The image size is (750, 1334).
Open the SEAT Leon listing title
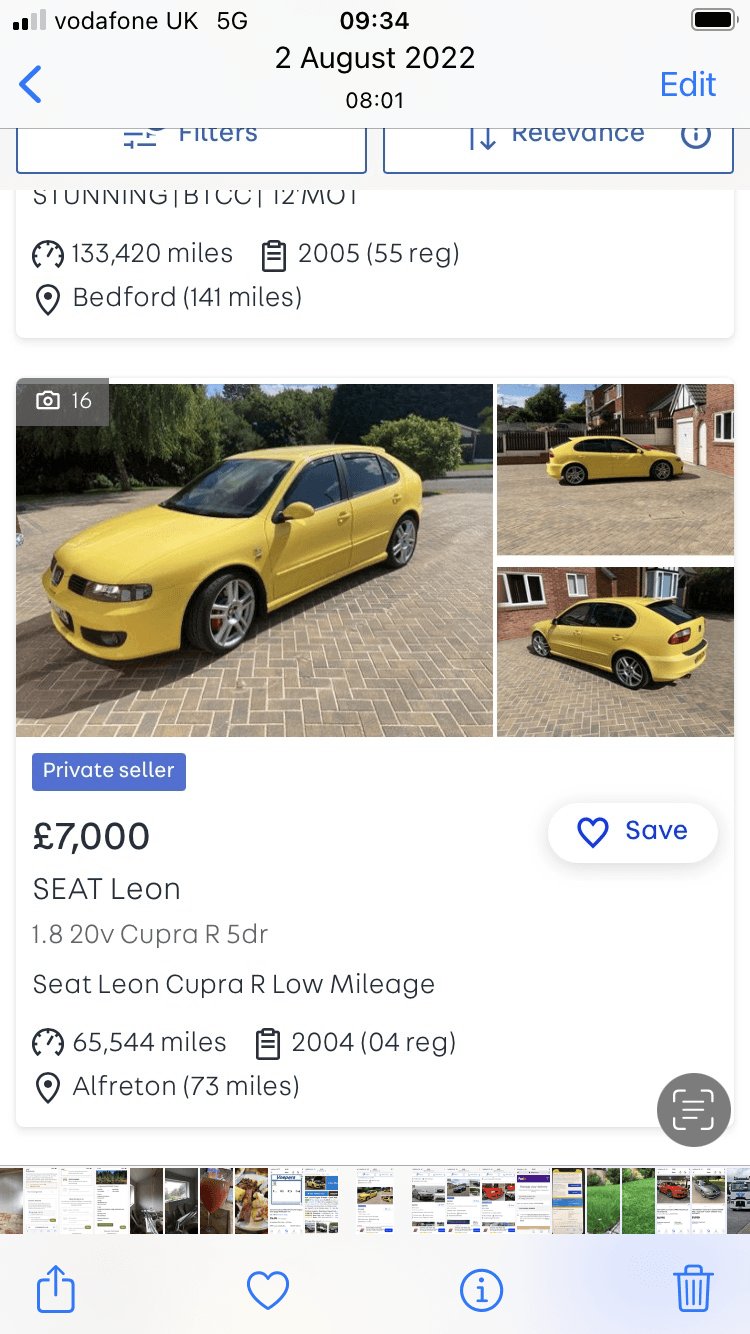click(107, 889)
